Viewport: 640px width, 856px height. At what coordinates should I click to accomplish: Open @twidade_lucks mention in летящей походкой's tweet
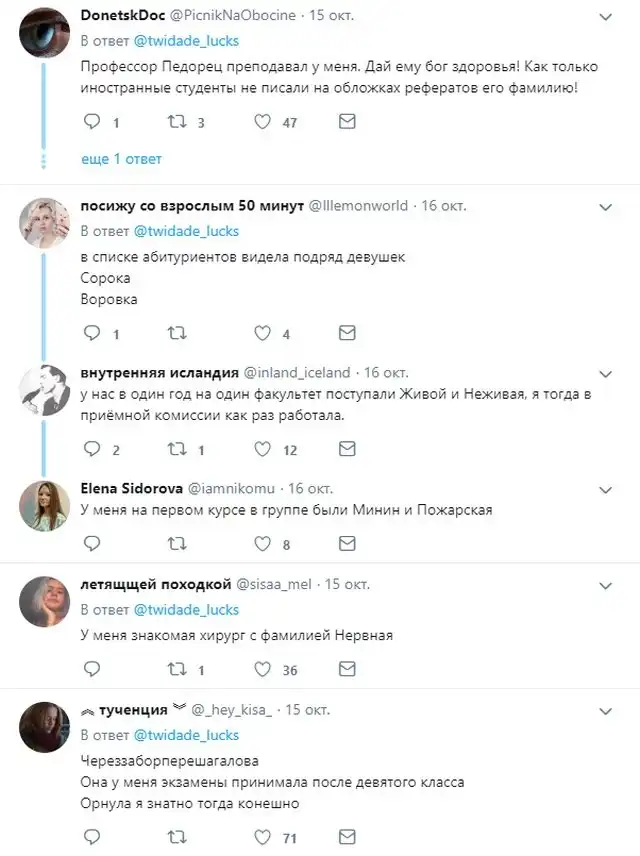[187, 609]
